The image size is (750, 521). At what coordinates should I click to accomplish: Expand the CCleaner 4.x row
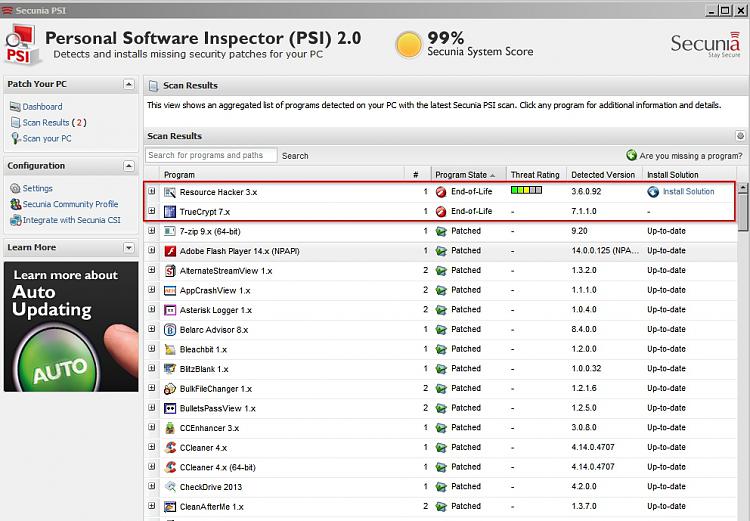[152, 446]
